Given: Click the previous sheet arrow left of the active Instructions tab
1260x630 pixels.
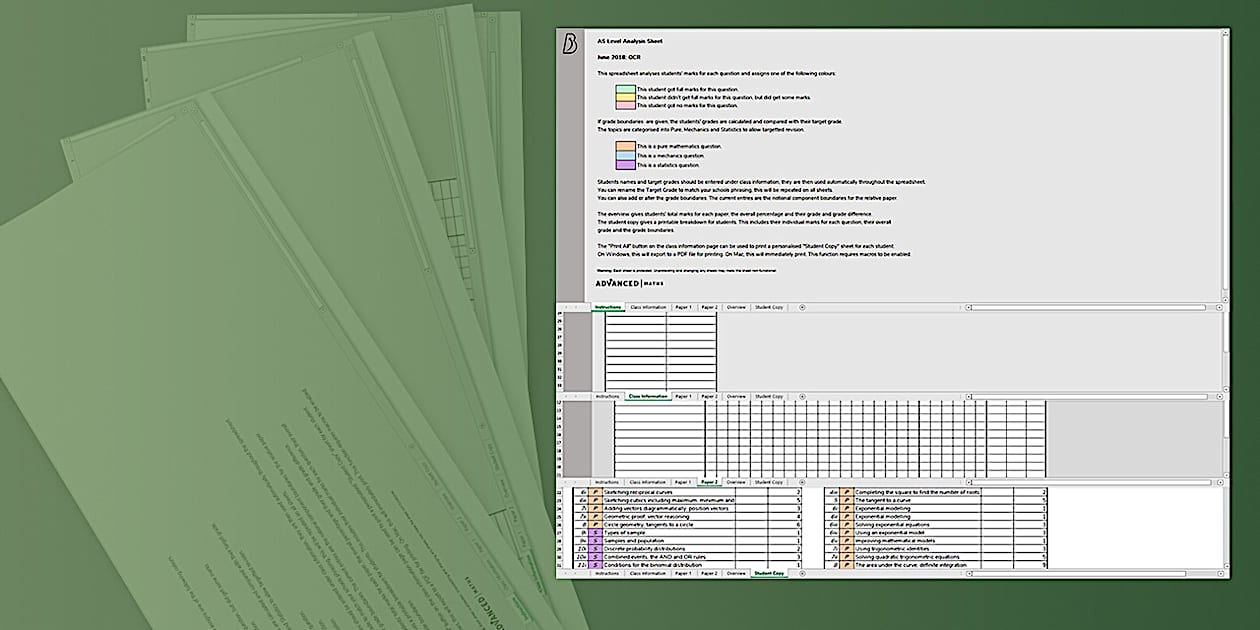Looking at the screenshot, I should (x=565, y=307).
